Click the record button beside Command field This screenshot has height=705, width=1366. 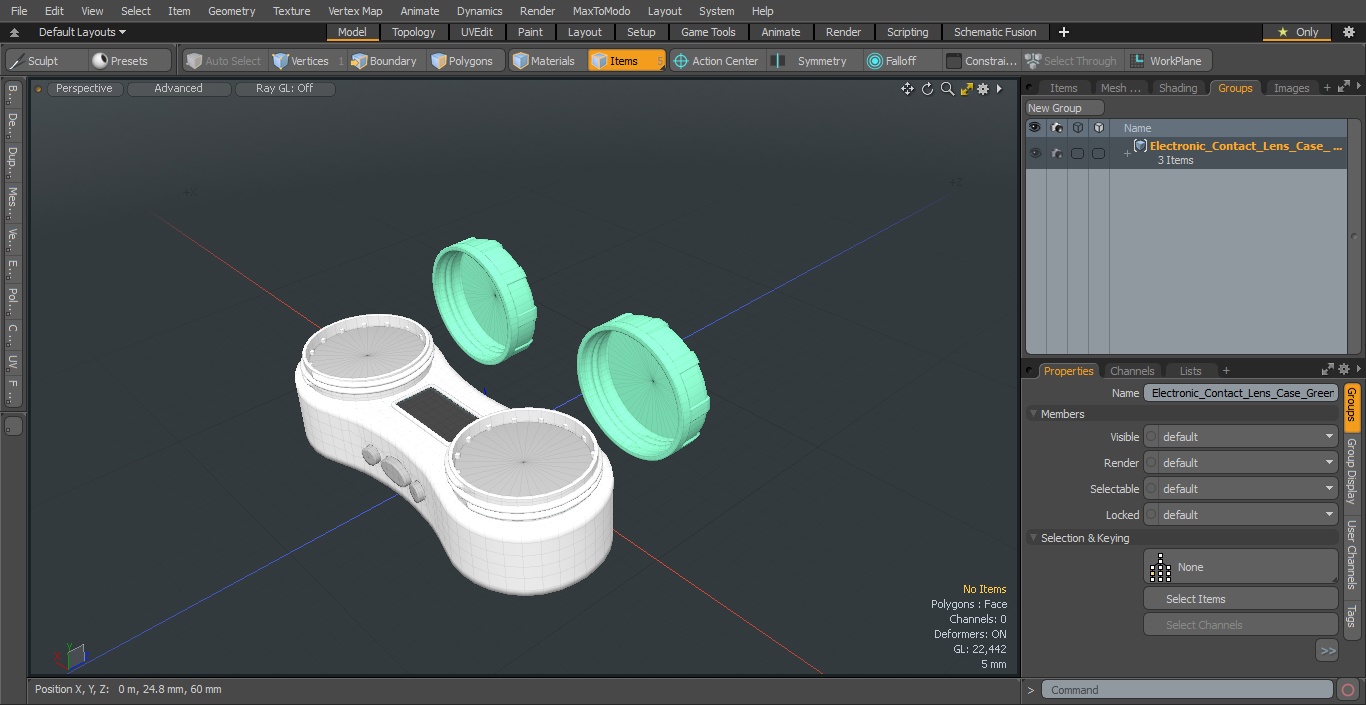click(1347, 690)
